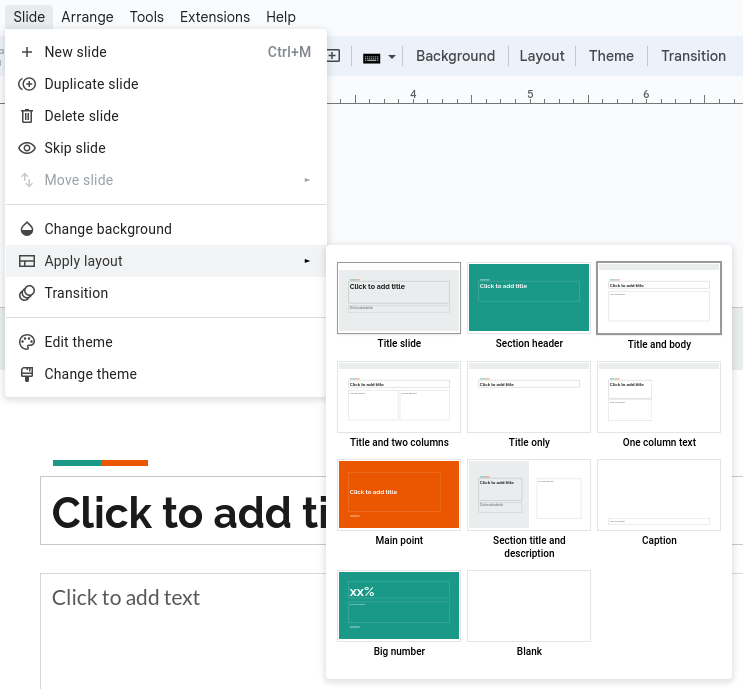Click the eye icon for Skip slide
The width and height of the screenshot is (743, 689).
(x=27, y=148)
